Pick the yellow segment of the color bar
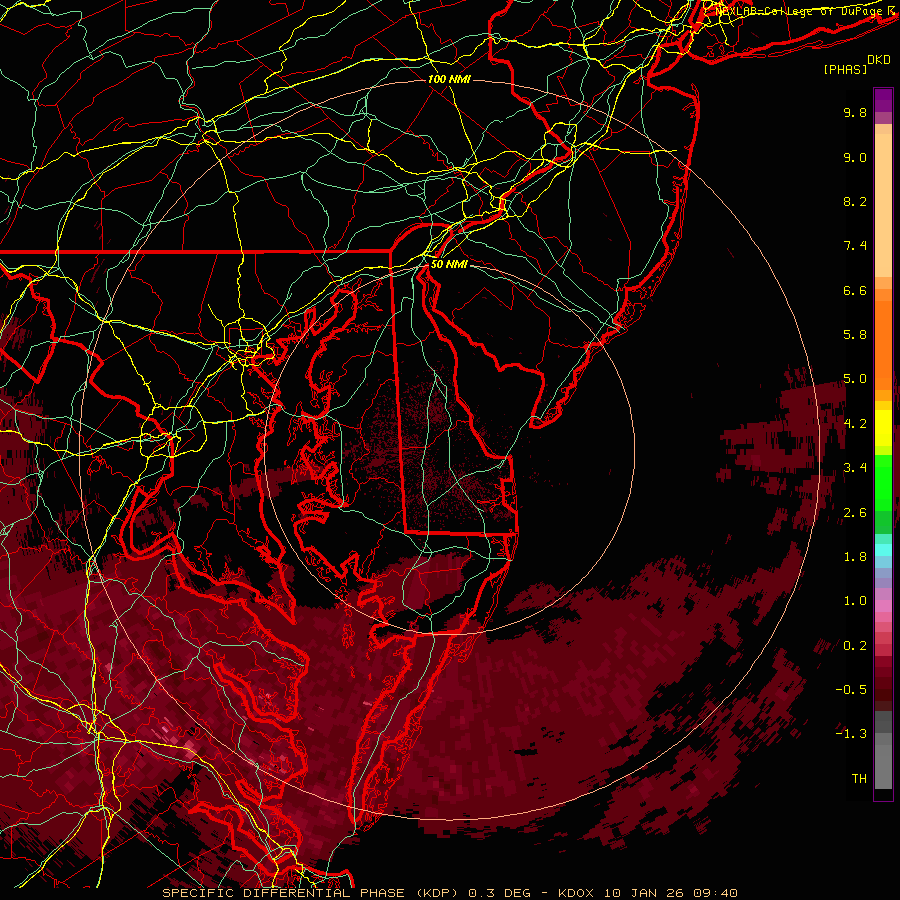The width and height of the screenshot is (900, 900). pos(883,428)
